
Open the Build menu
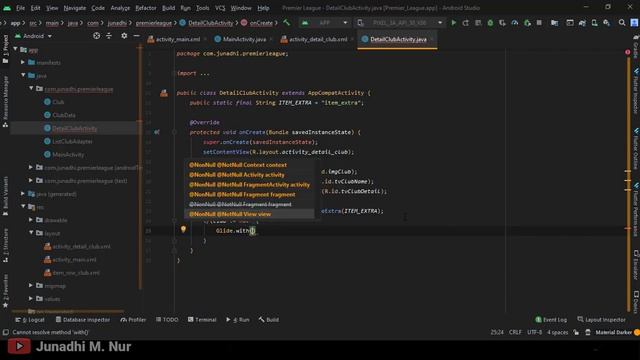pyautogui.click(x=168, y=8)
